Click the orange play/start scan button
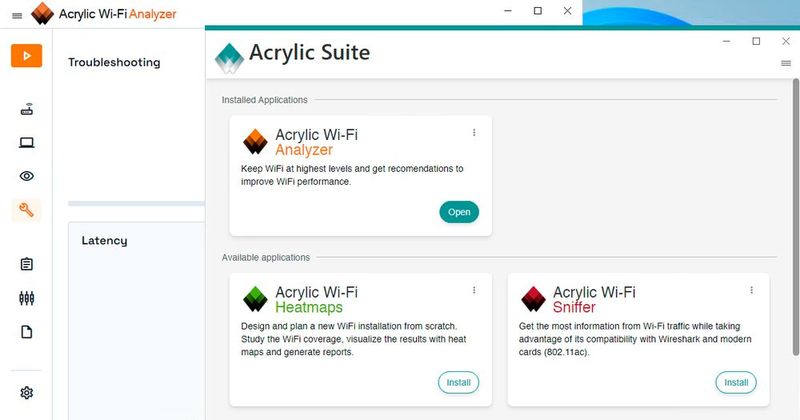800x420 pixels. tap(27, 56)
